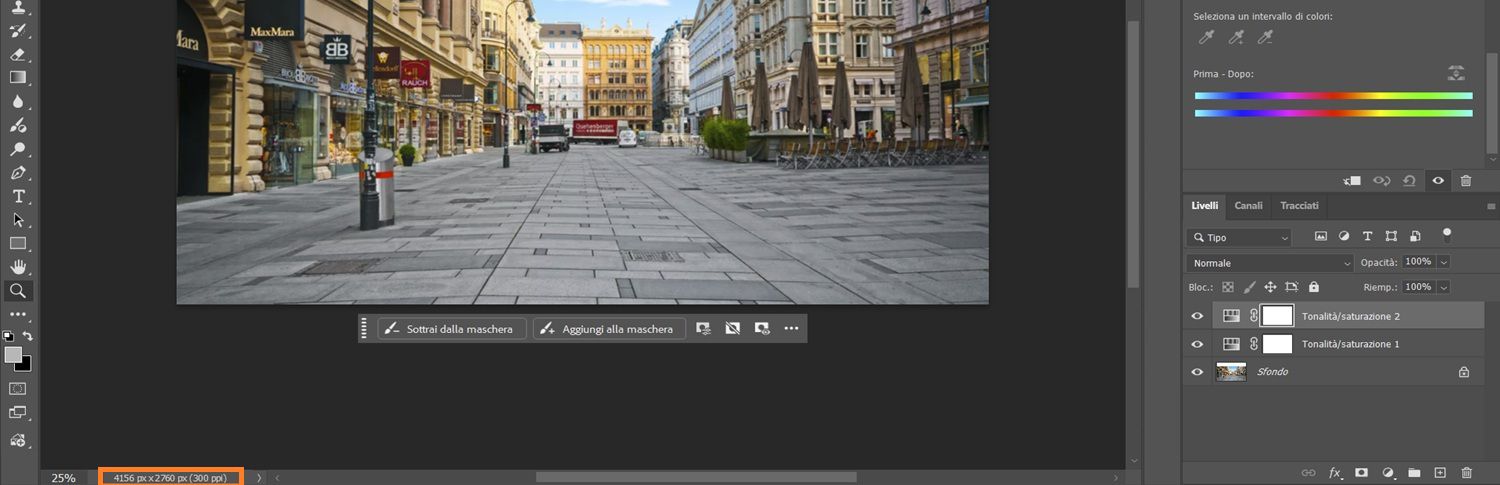
Task: Reset default foreground and background colors
Action: point(9,336)
